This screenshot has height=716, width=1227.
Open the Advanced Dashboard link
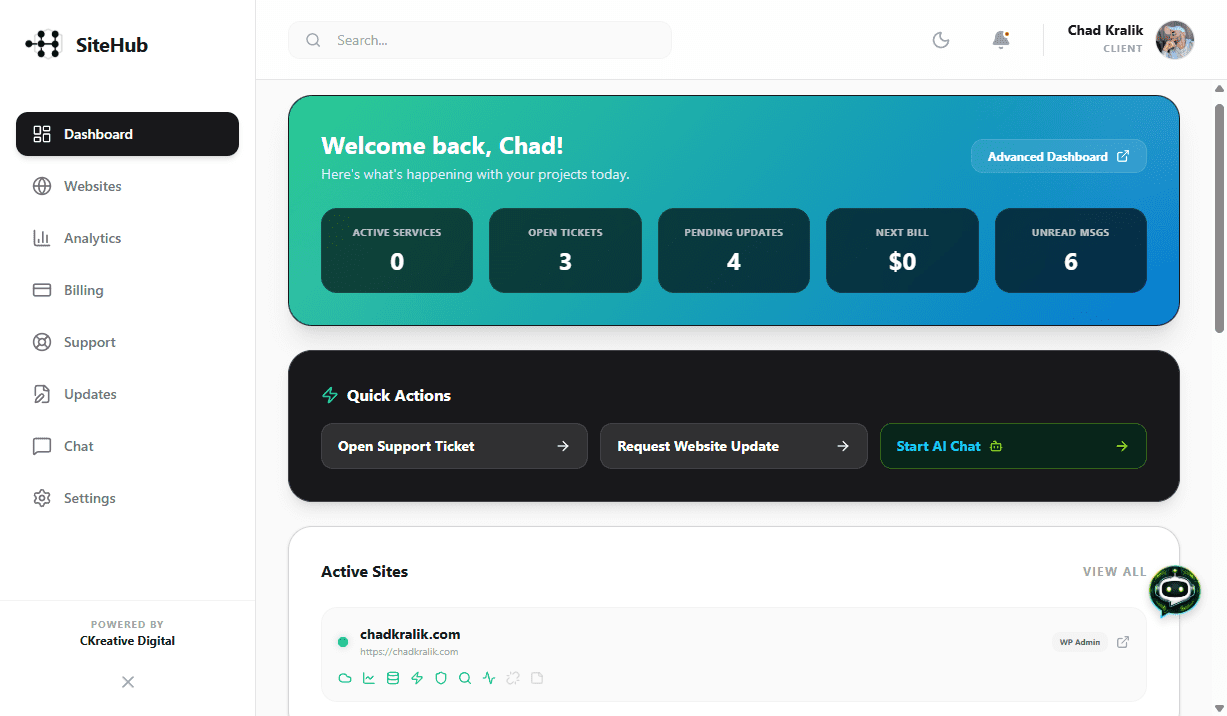coord(1058,156)
